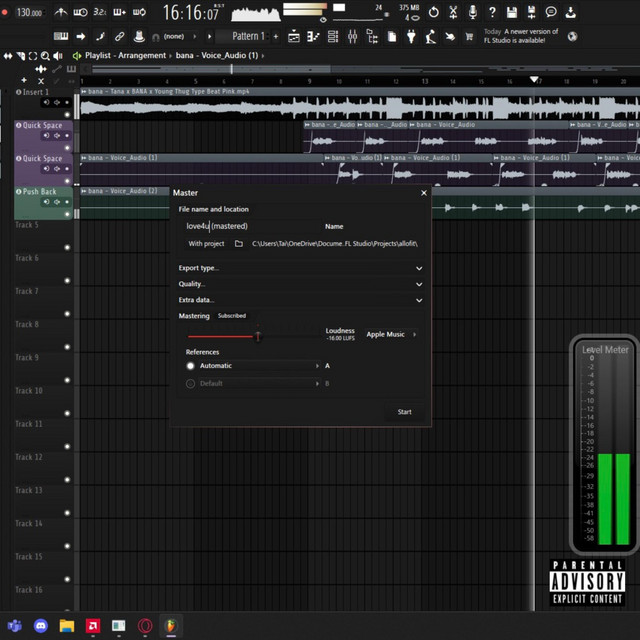Close the Master dialog with the X
Screen dimensions: 640x640
(x=424, y=193)
